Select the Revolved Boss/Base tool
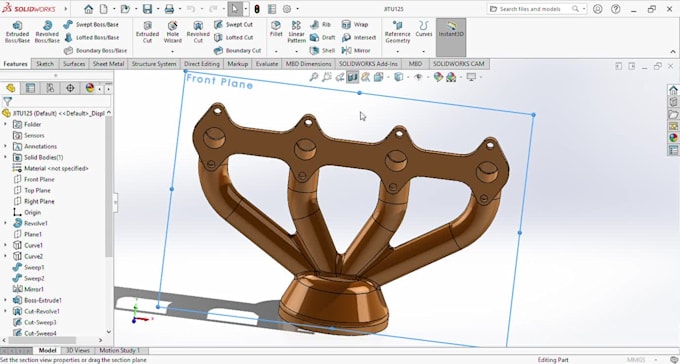Image resolution: width=680 pixels, height=364 pixels. tap(47, 32)
